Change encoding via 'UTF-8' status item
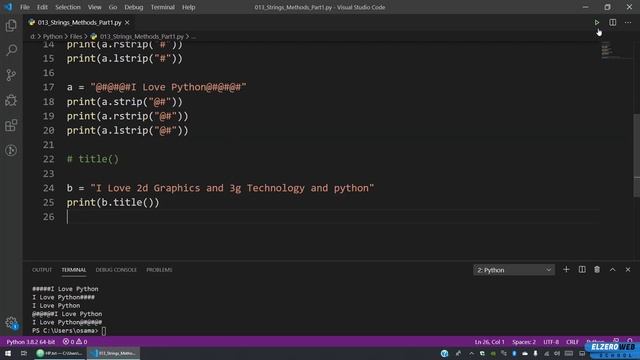The height and width of the screenshot is (360, 640). coord(551,342)
